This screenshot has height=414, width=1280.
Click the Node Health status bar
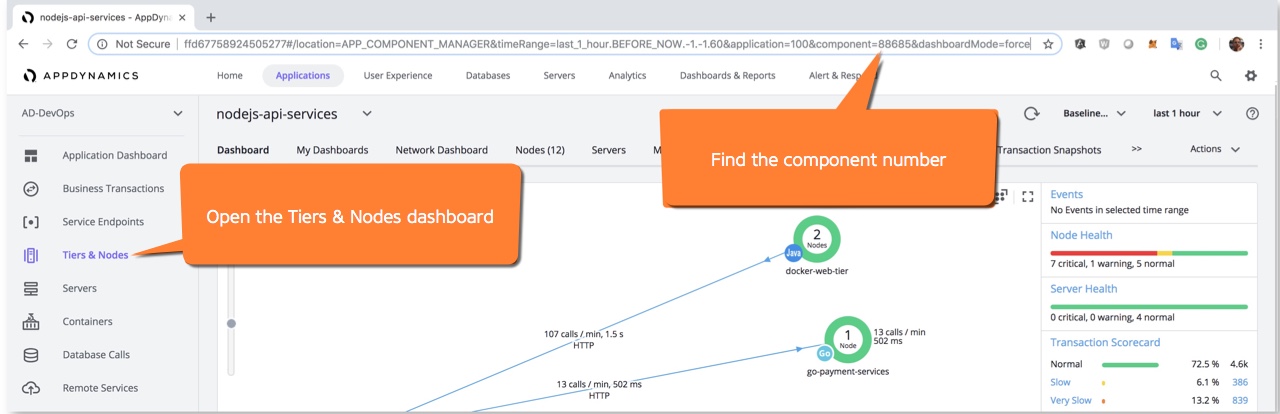(1149, 253)
